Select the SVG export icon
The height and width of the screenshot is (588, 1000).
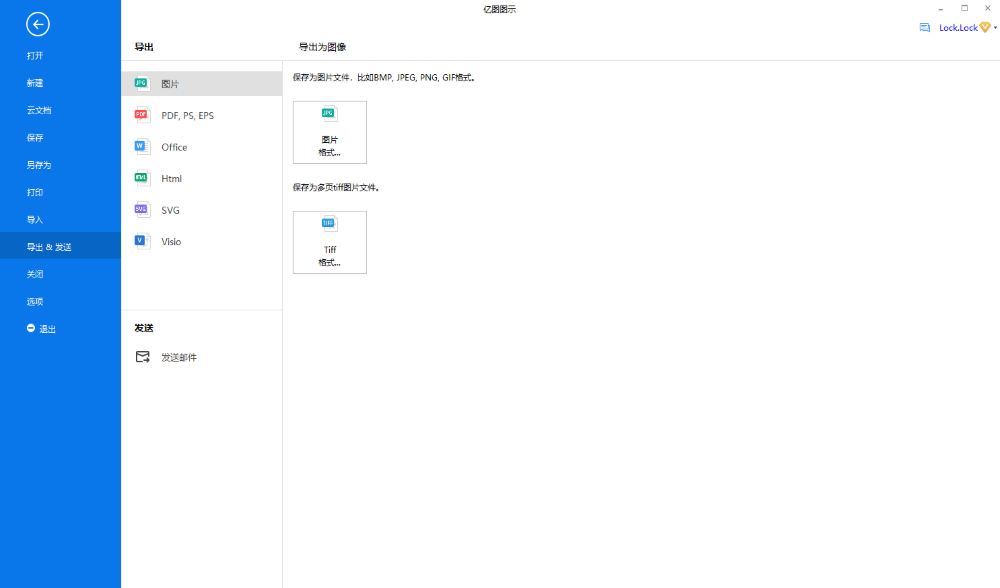click(x=142, y=210)
